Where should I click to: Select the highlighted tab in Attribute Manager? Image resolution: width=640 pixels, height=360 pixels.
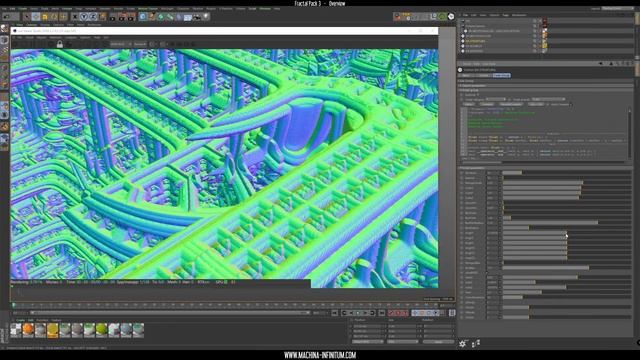[501, 76]
